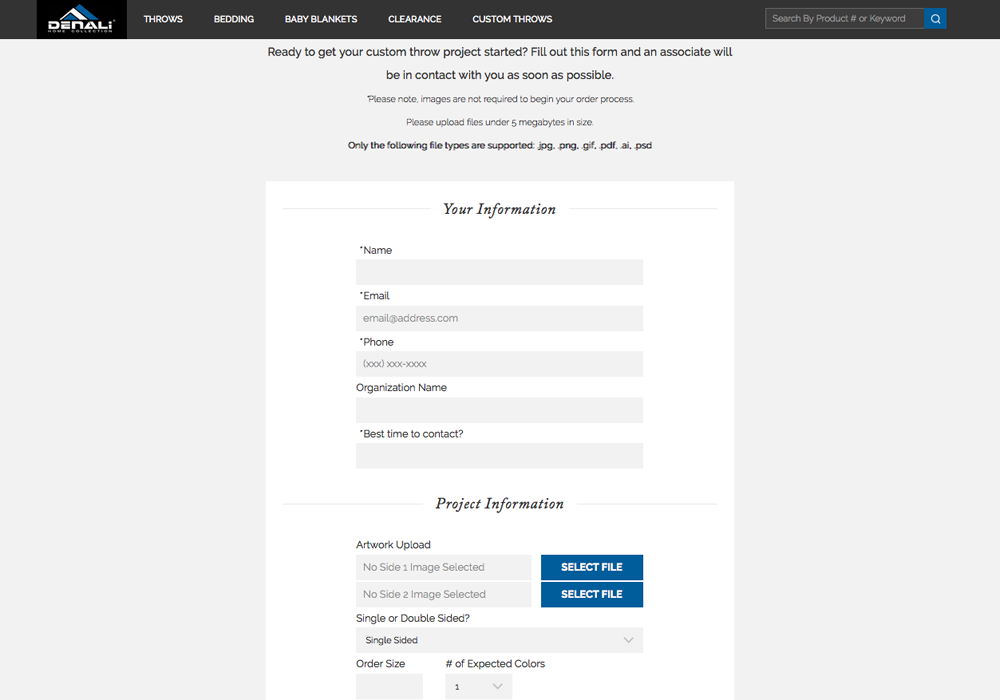This screenshot has height=700, width=1000.
Task: Click the Organization Name field
Action: point(499,410)
